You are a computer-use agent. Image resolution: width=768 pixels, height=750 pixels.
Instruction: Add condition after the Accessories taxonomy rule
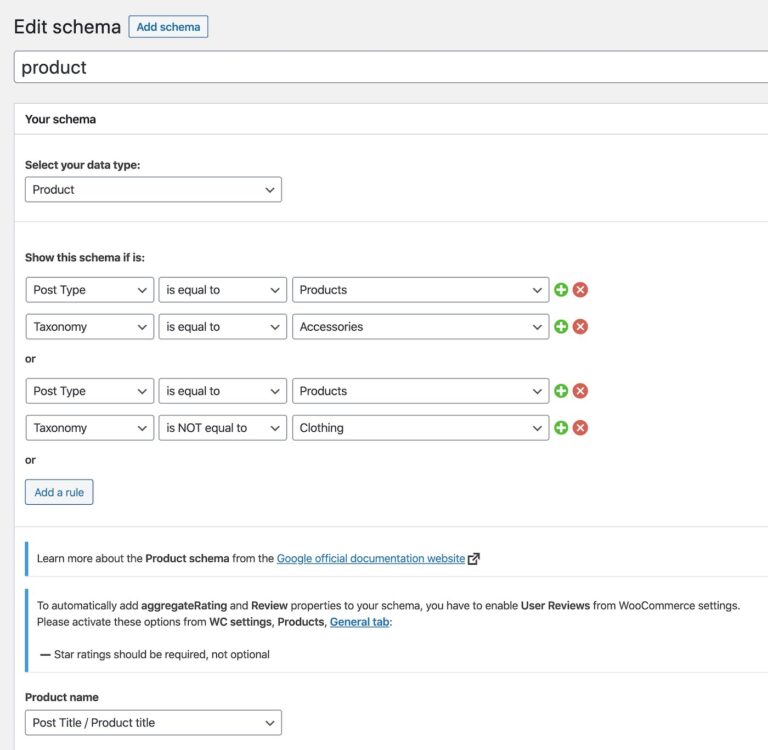point(561,327)
